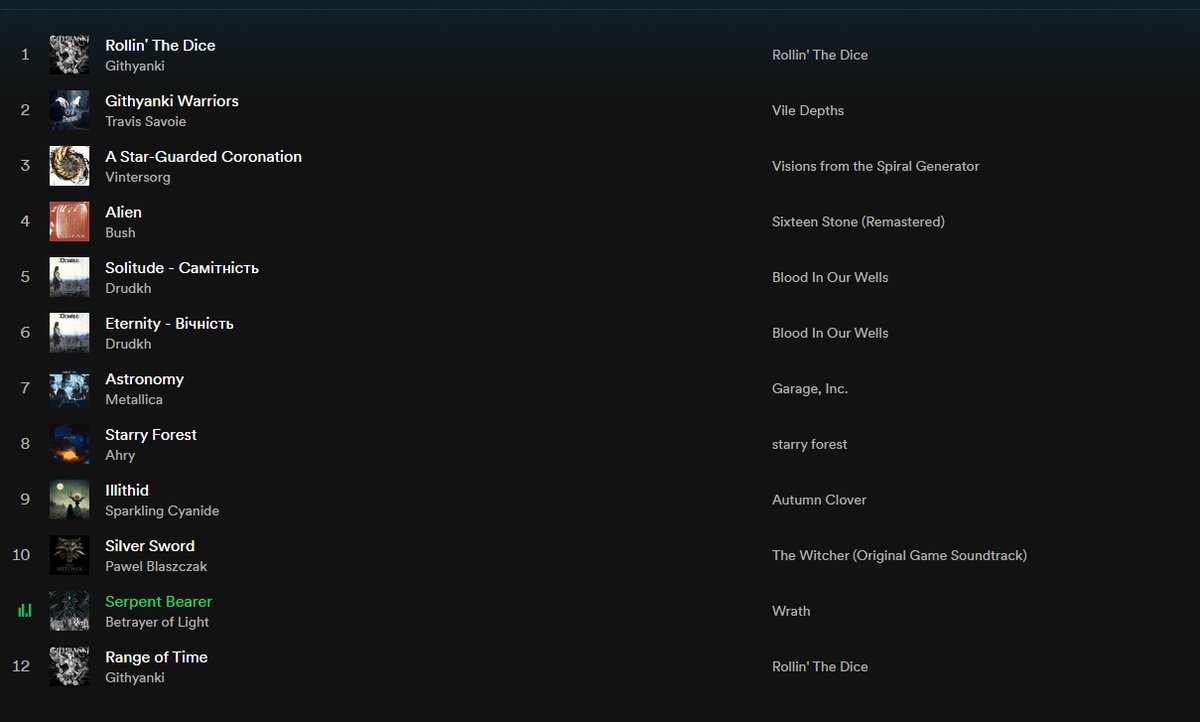Click the A Star-Guarded Coronation cover art

[x=69, y=166]
